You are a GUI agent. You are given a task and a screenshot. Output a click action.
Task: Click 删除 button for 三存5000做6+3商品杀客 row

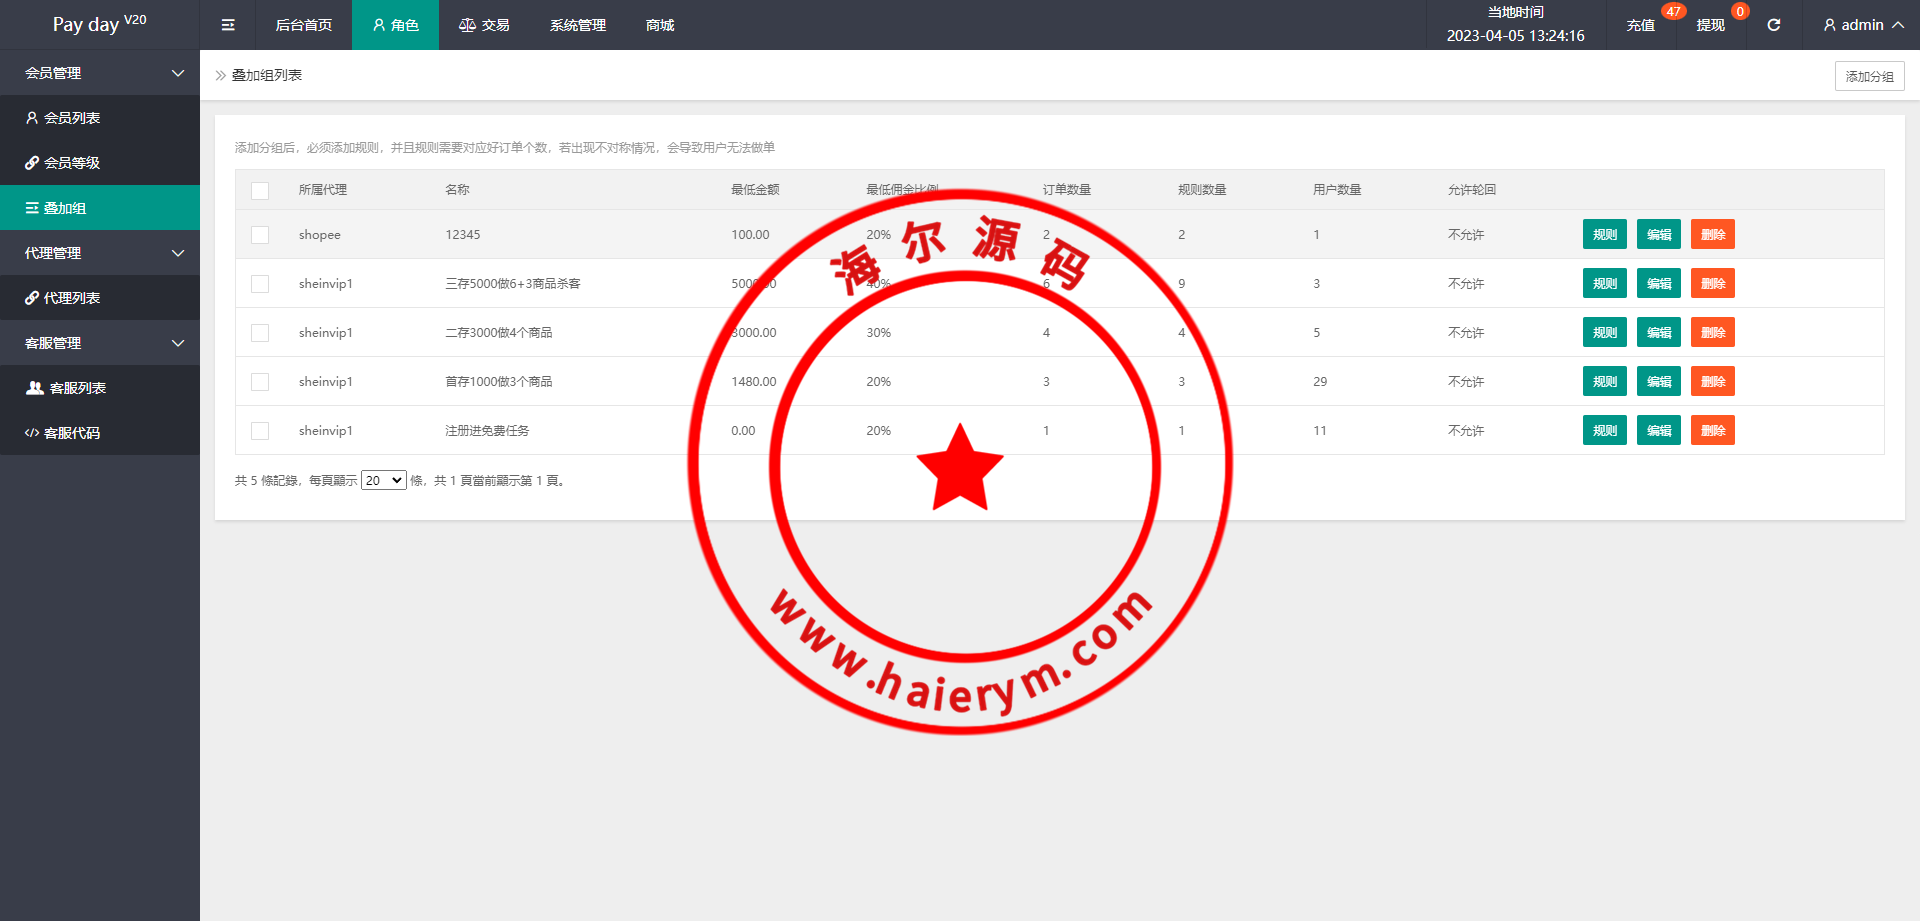point(1713,284)
